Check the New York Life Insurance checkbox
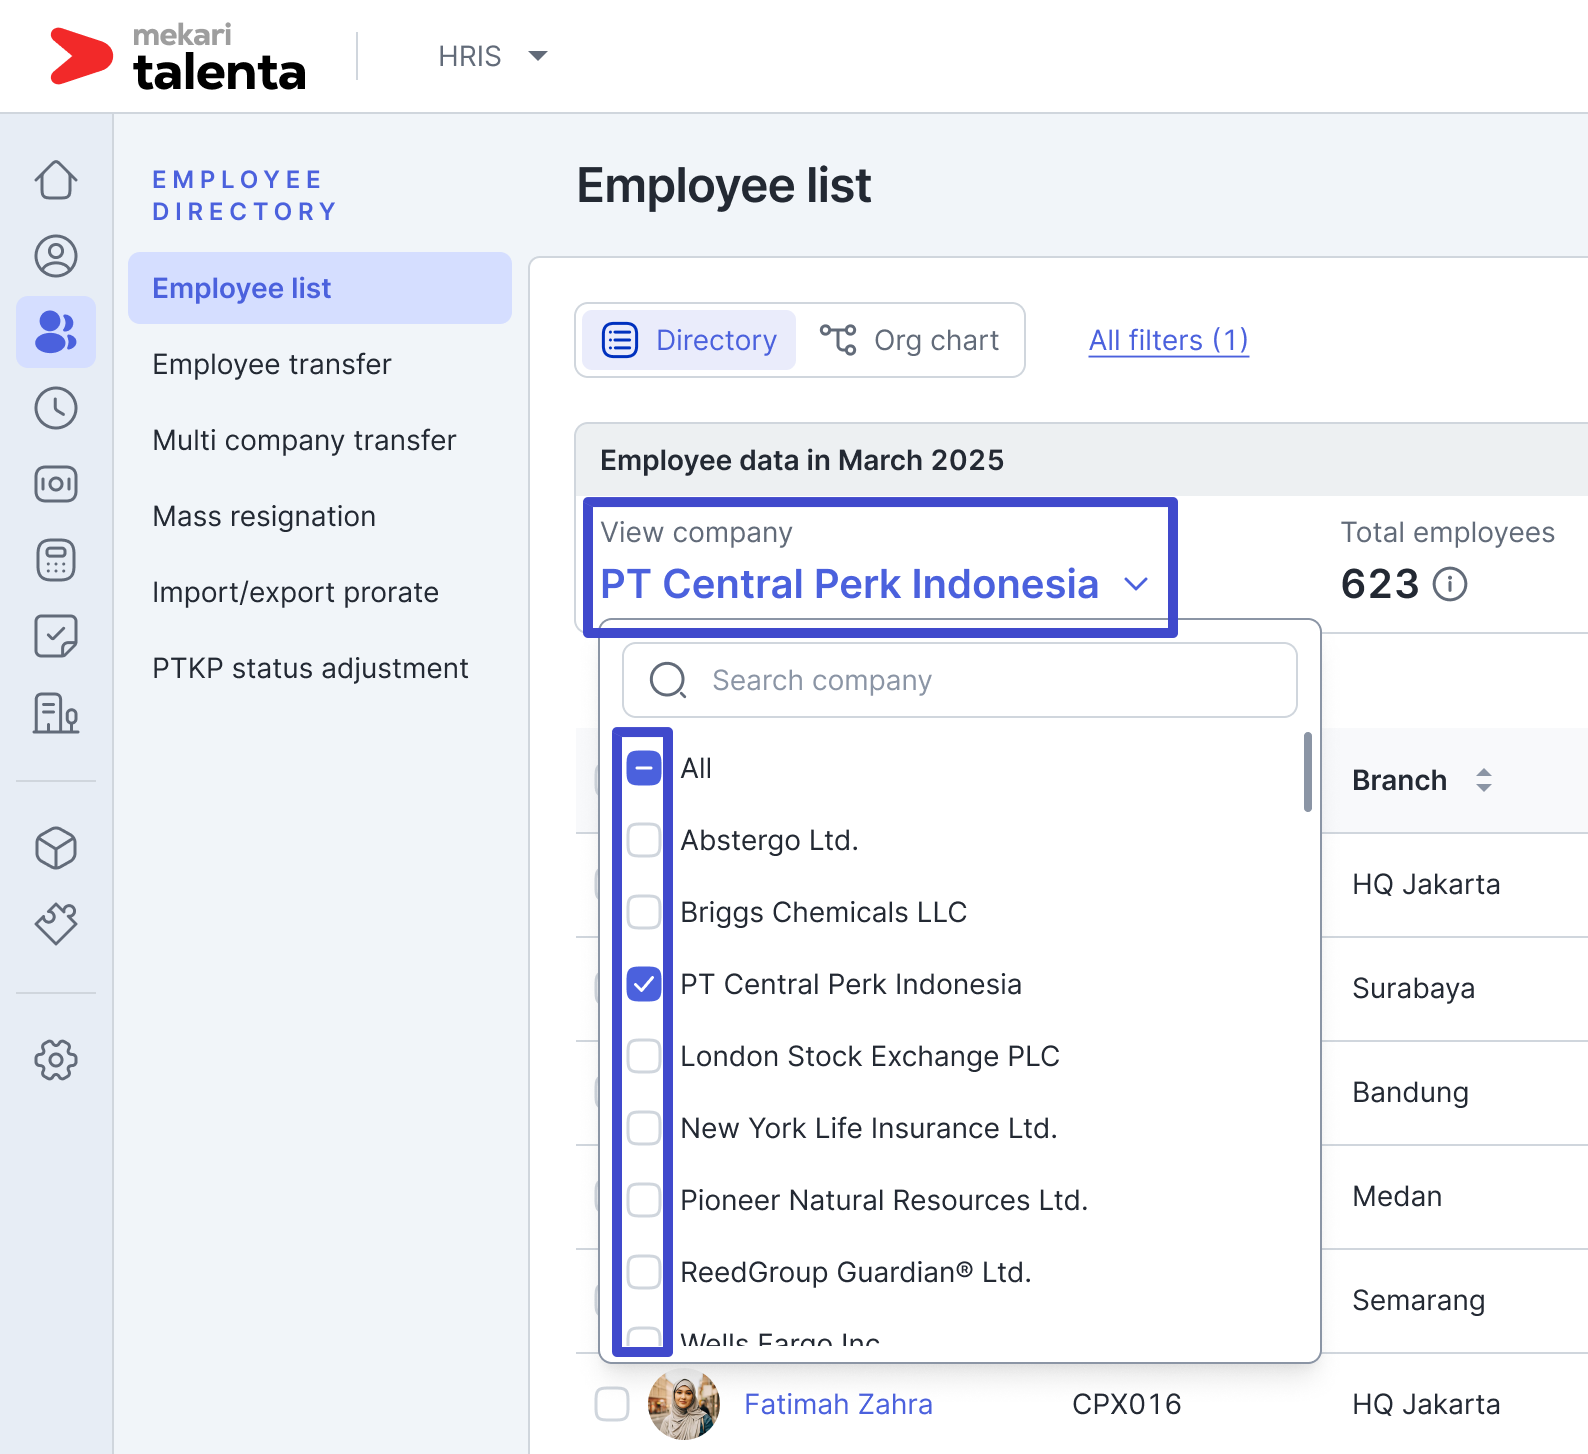 point(644,1128)
